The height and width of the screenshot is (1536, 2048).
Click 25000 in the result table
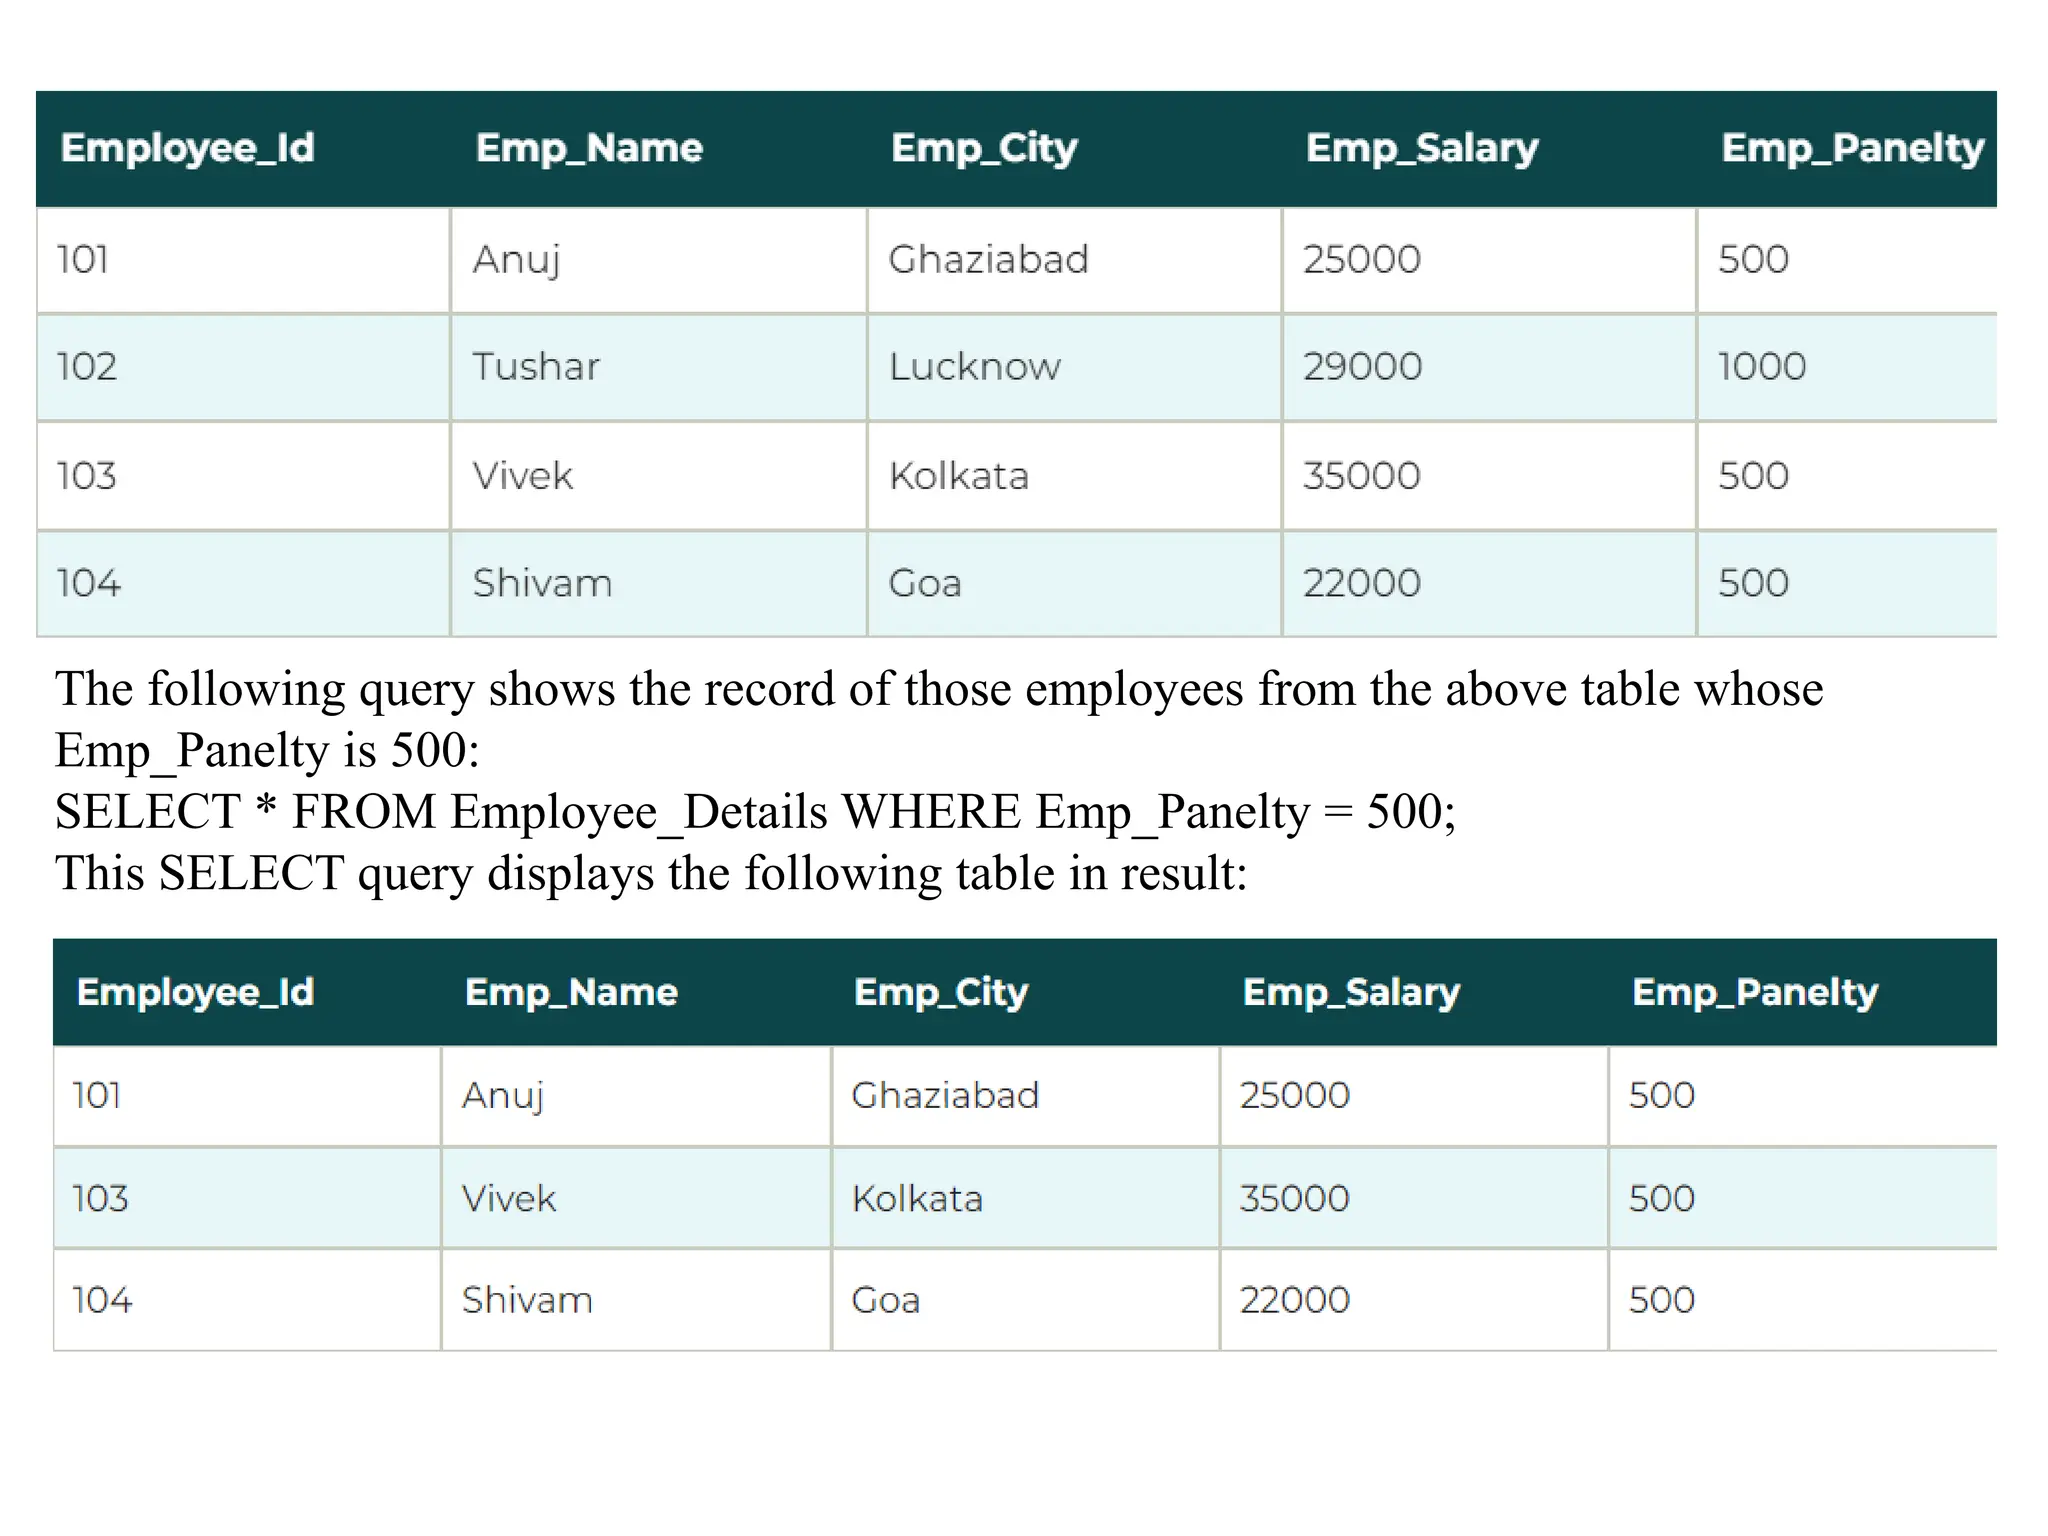1295,1095
